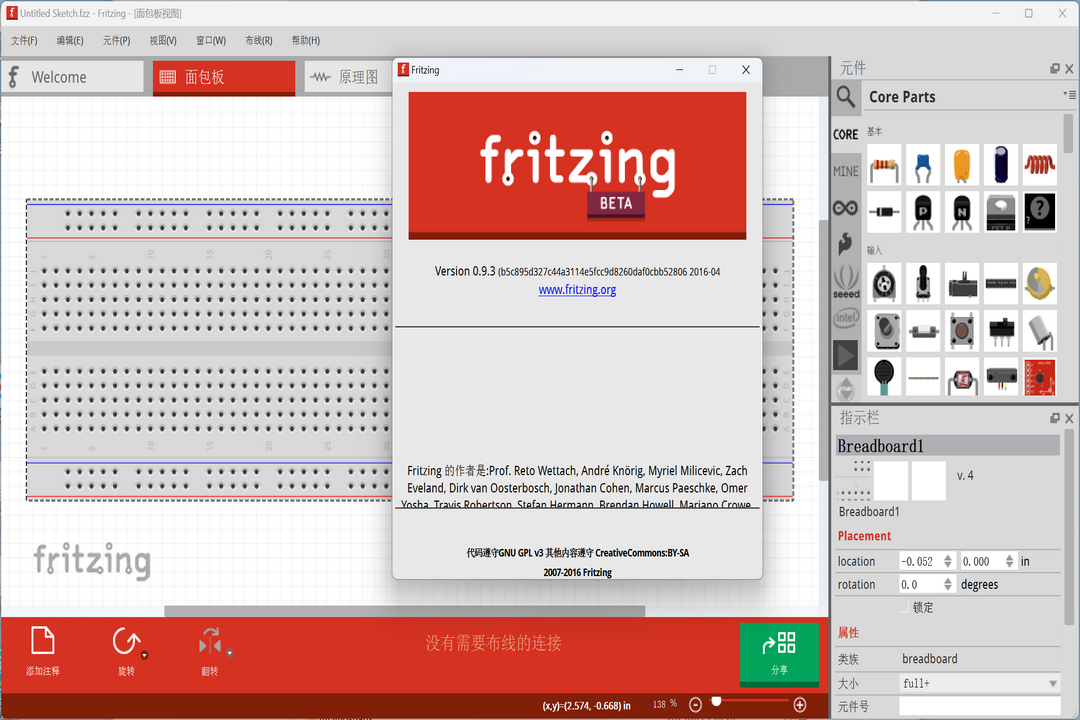Viewport: 1080px width, 720px height.
Task: Click the green 分享 share button
Action: click(779, 655)
